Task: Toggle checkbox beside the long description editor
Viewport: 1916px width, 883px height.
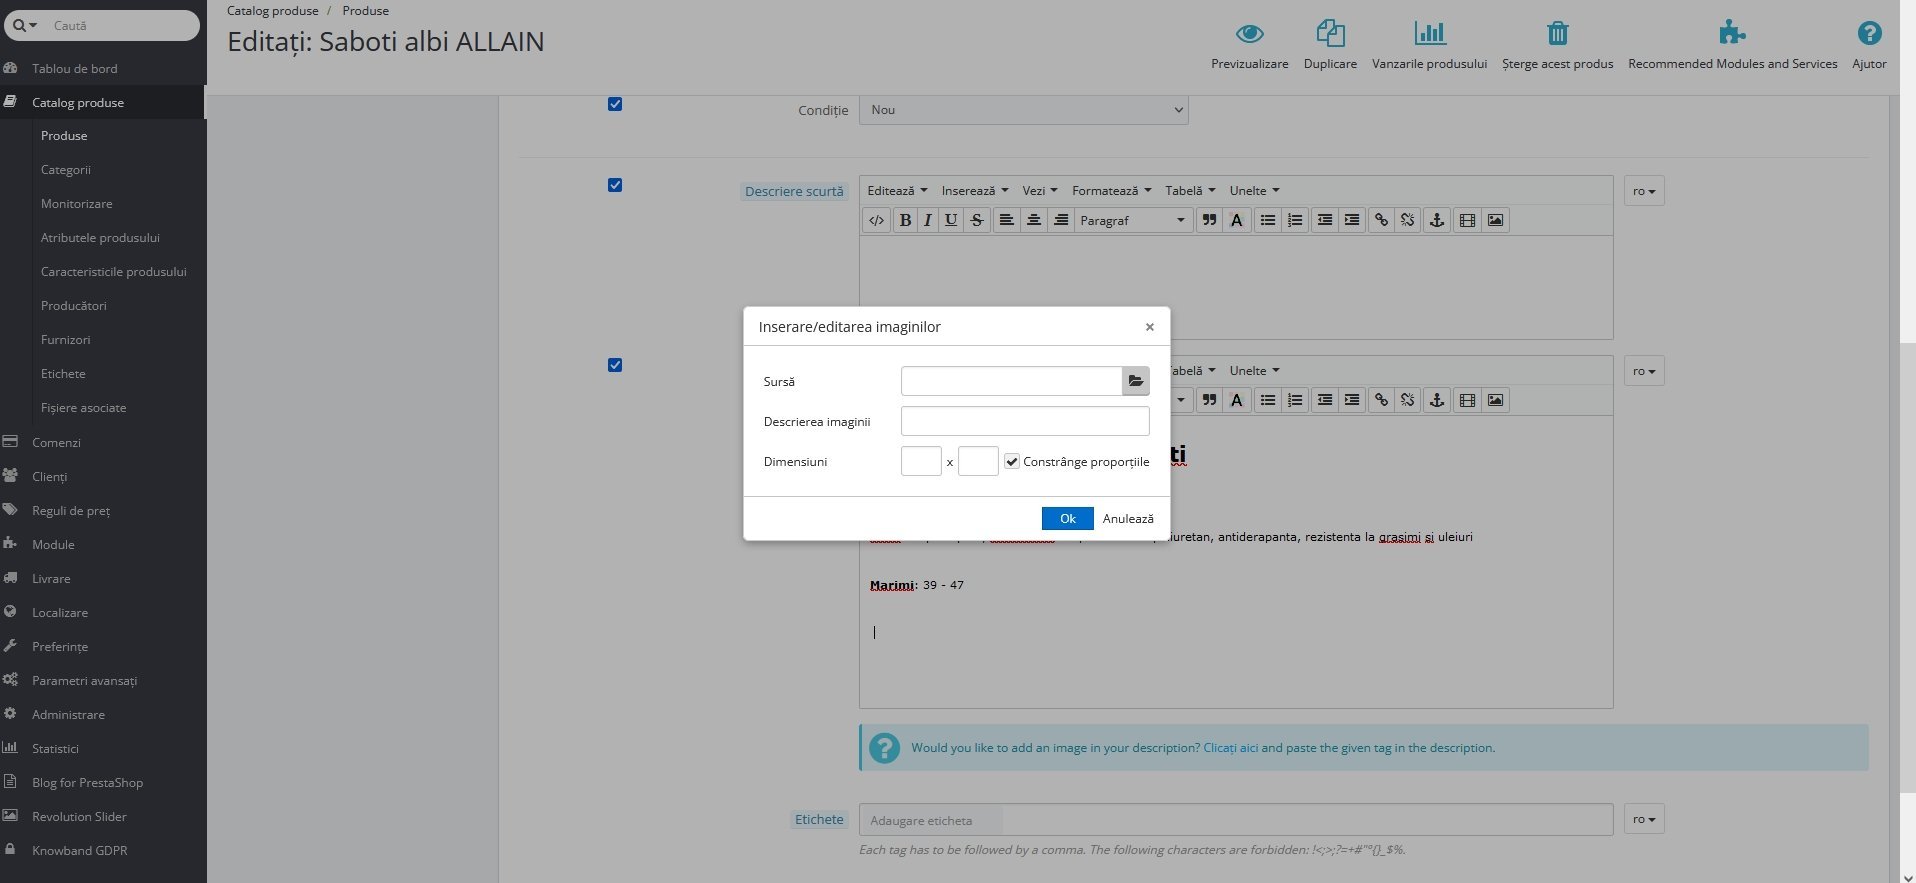Action: (x=615, y=365)
